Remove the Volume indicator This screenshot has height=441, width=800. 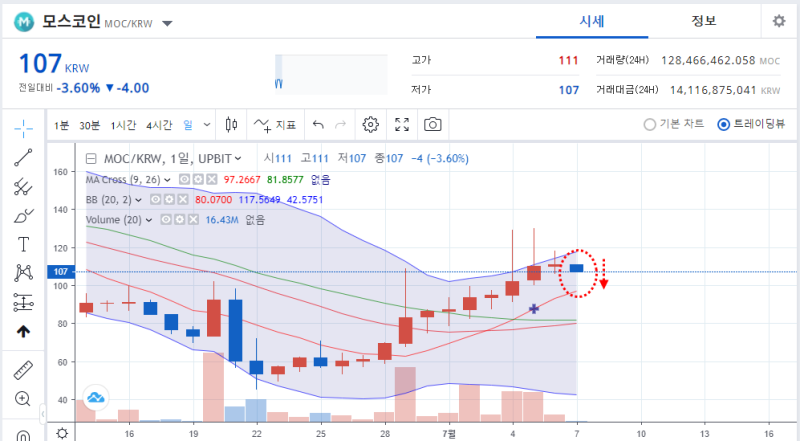[x=193, y=219]
